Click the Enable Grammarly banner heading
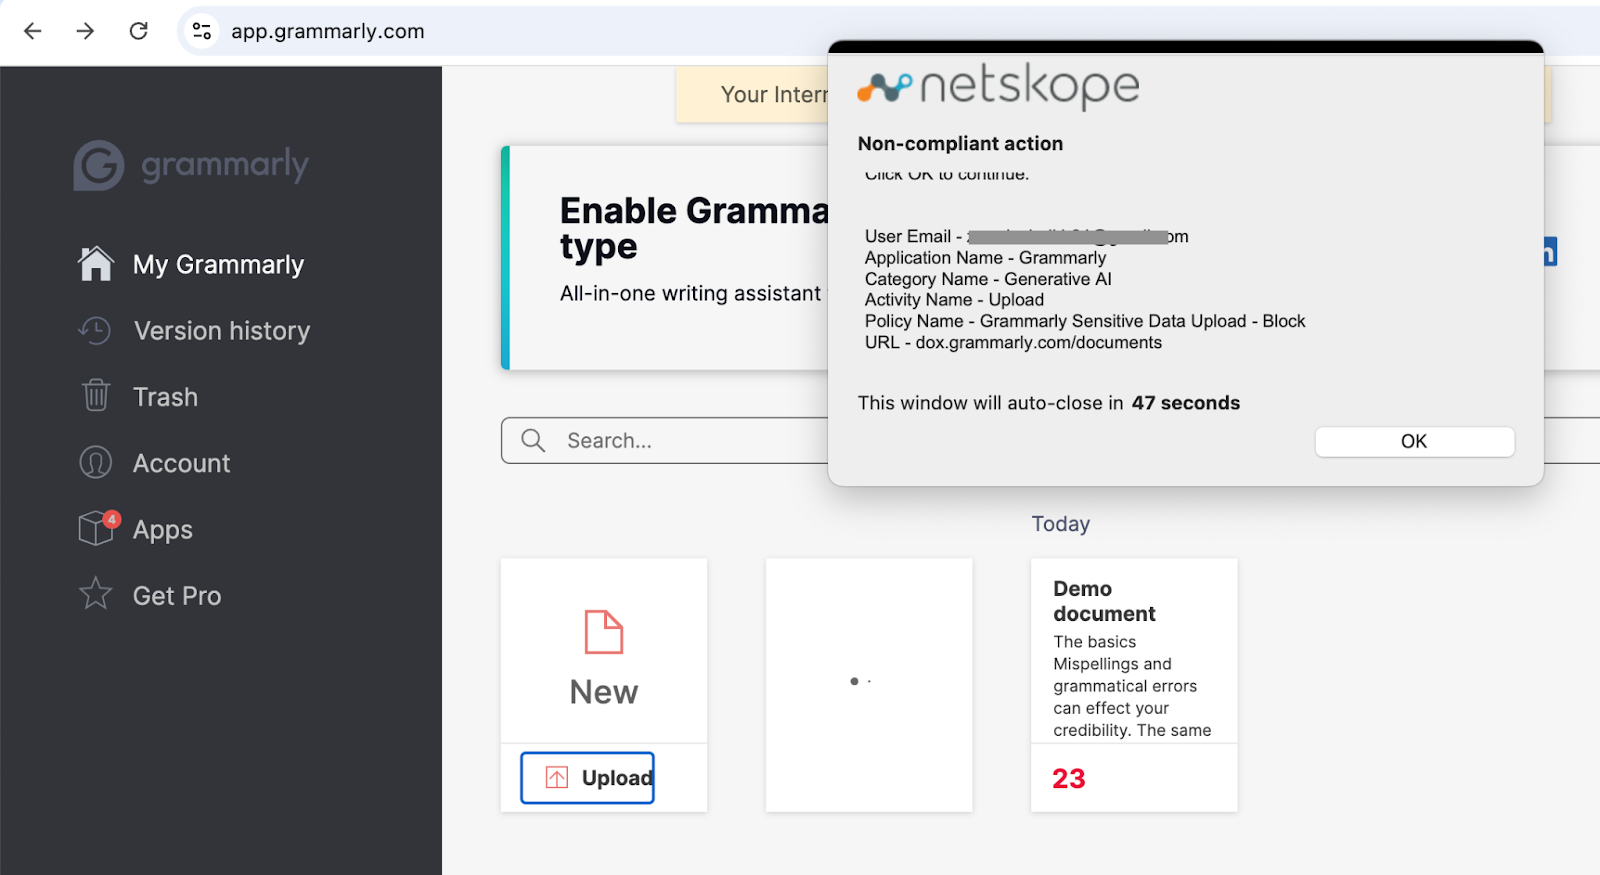Viewport: 1600px width, 875px height. coord(694,228)
